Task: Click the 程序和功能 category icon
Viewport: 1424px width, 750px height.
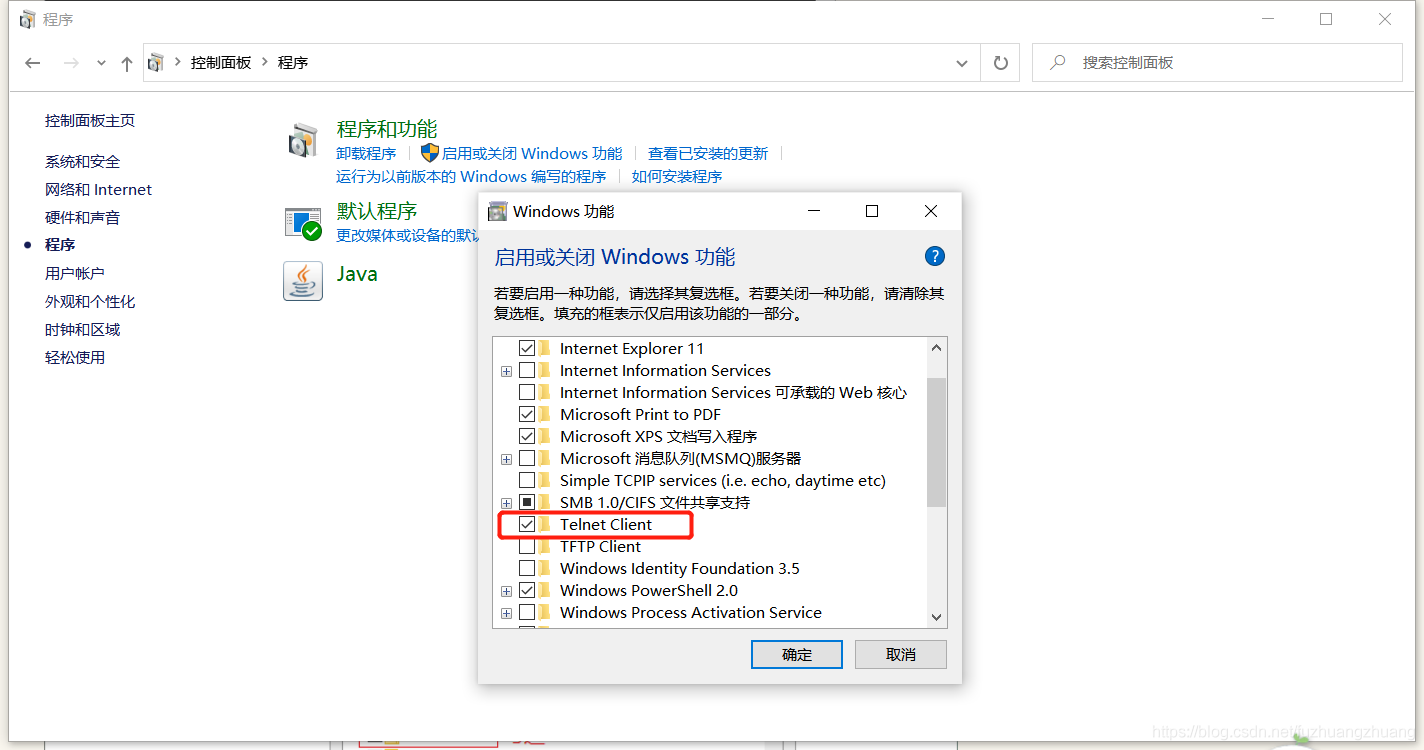Action: pos(303,141)
